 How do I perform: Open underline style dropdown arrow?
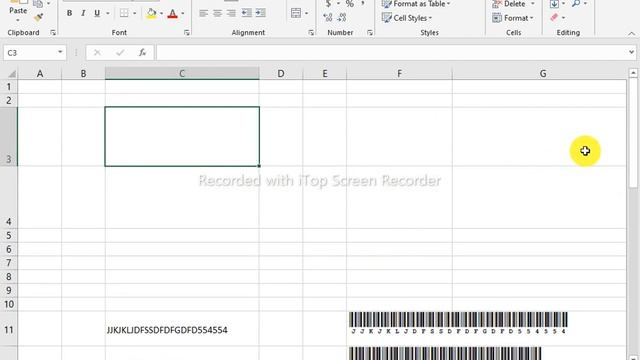(x=108, y=13)
